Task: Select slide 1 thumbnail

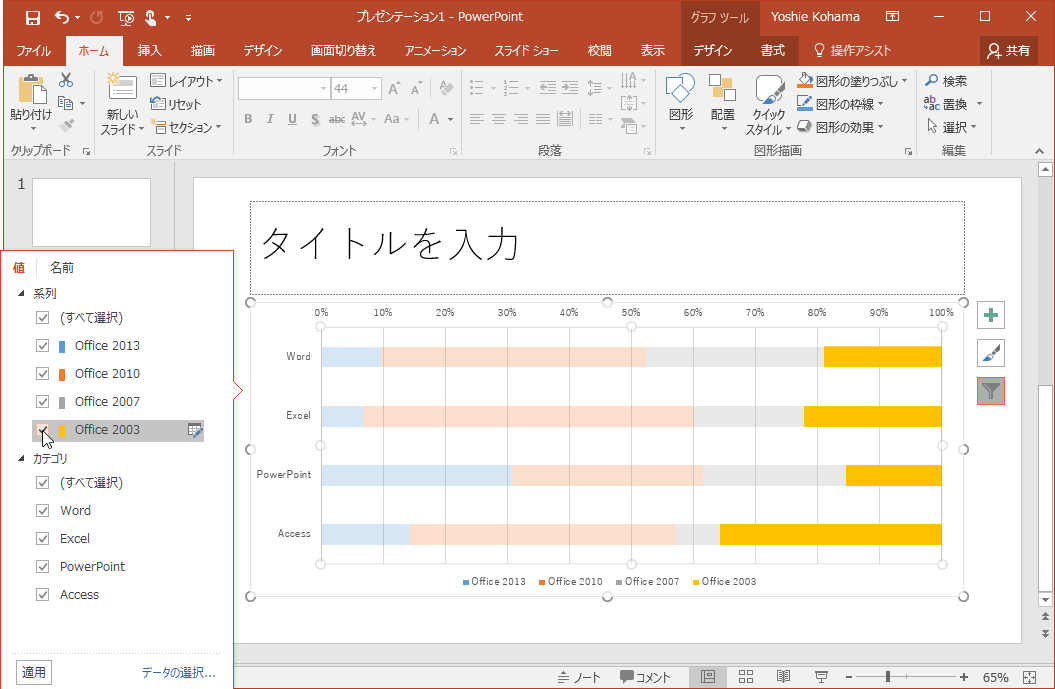Action: tap(92, 213)
